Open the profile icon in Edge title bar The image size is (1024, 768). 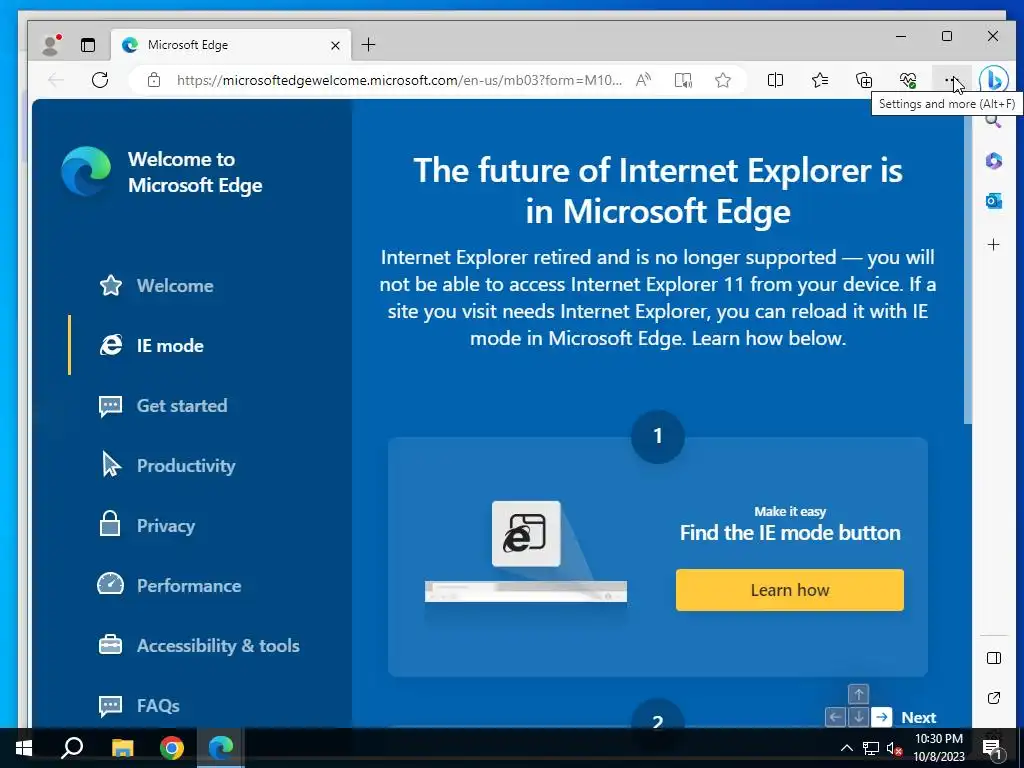51,44
